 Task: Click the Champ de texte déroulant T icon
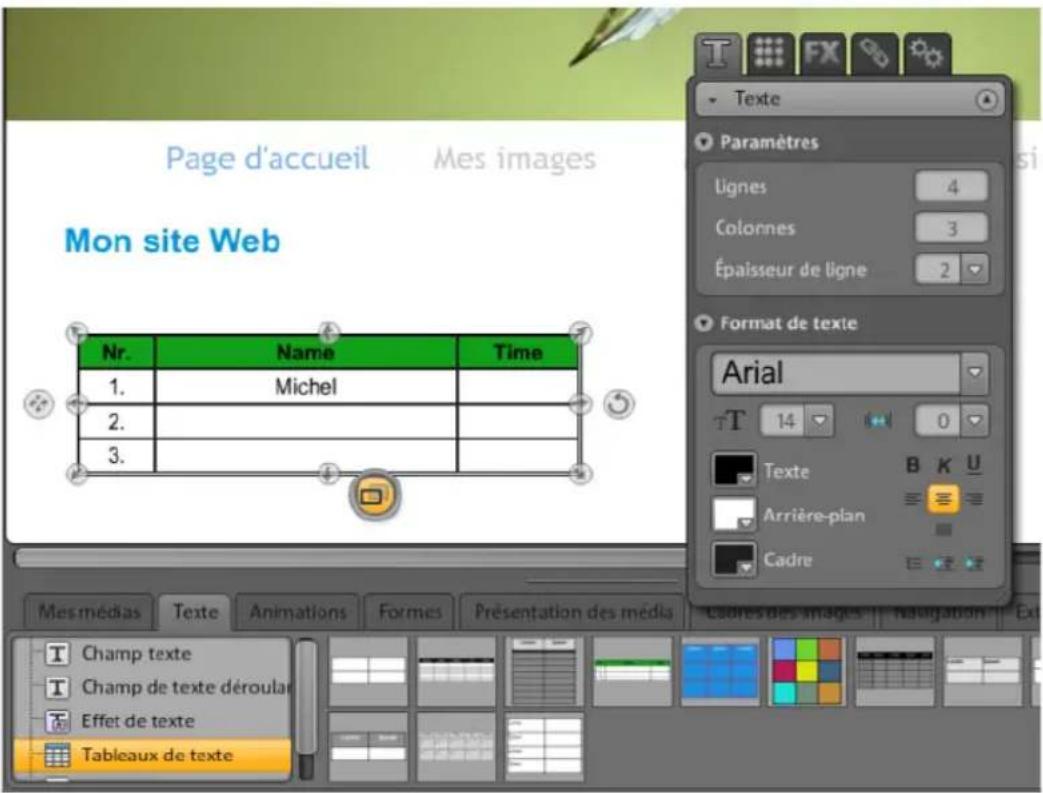click(57, 687)
